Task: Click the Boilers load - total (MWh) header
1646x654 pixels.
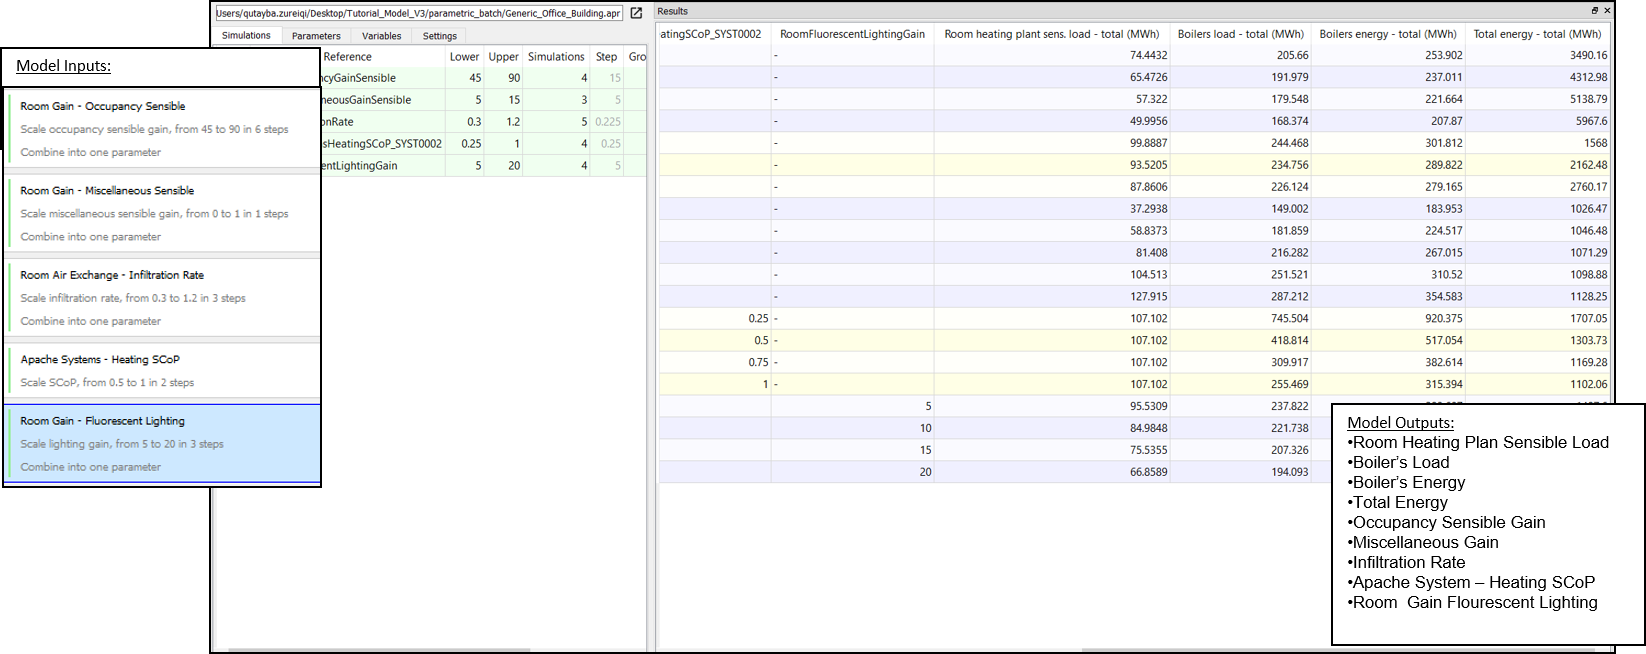Action: click(x=1240, y=34)
